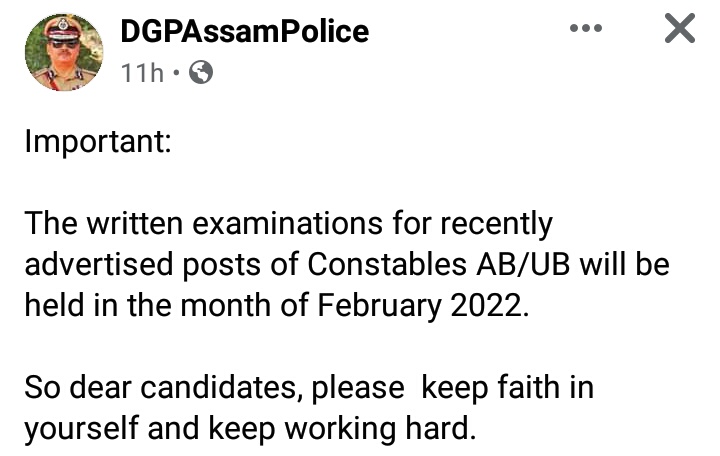Open the 11h timestamp link
Viewport: 720px width, 456px height.
142,73
